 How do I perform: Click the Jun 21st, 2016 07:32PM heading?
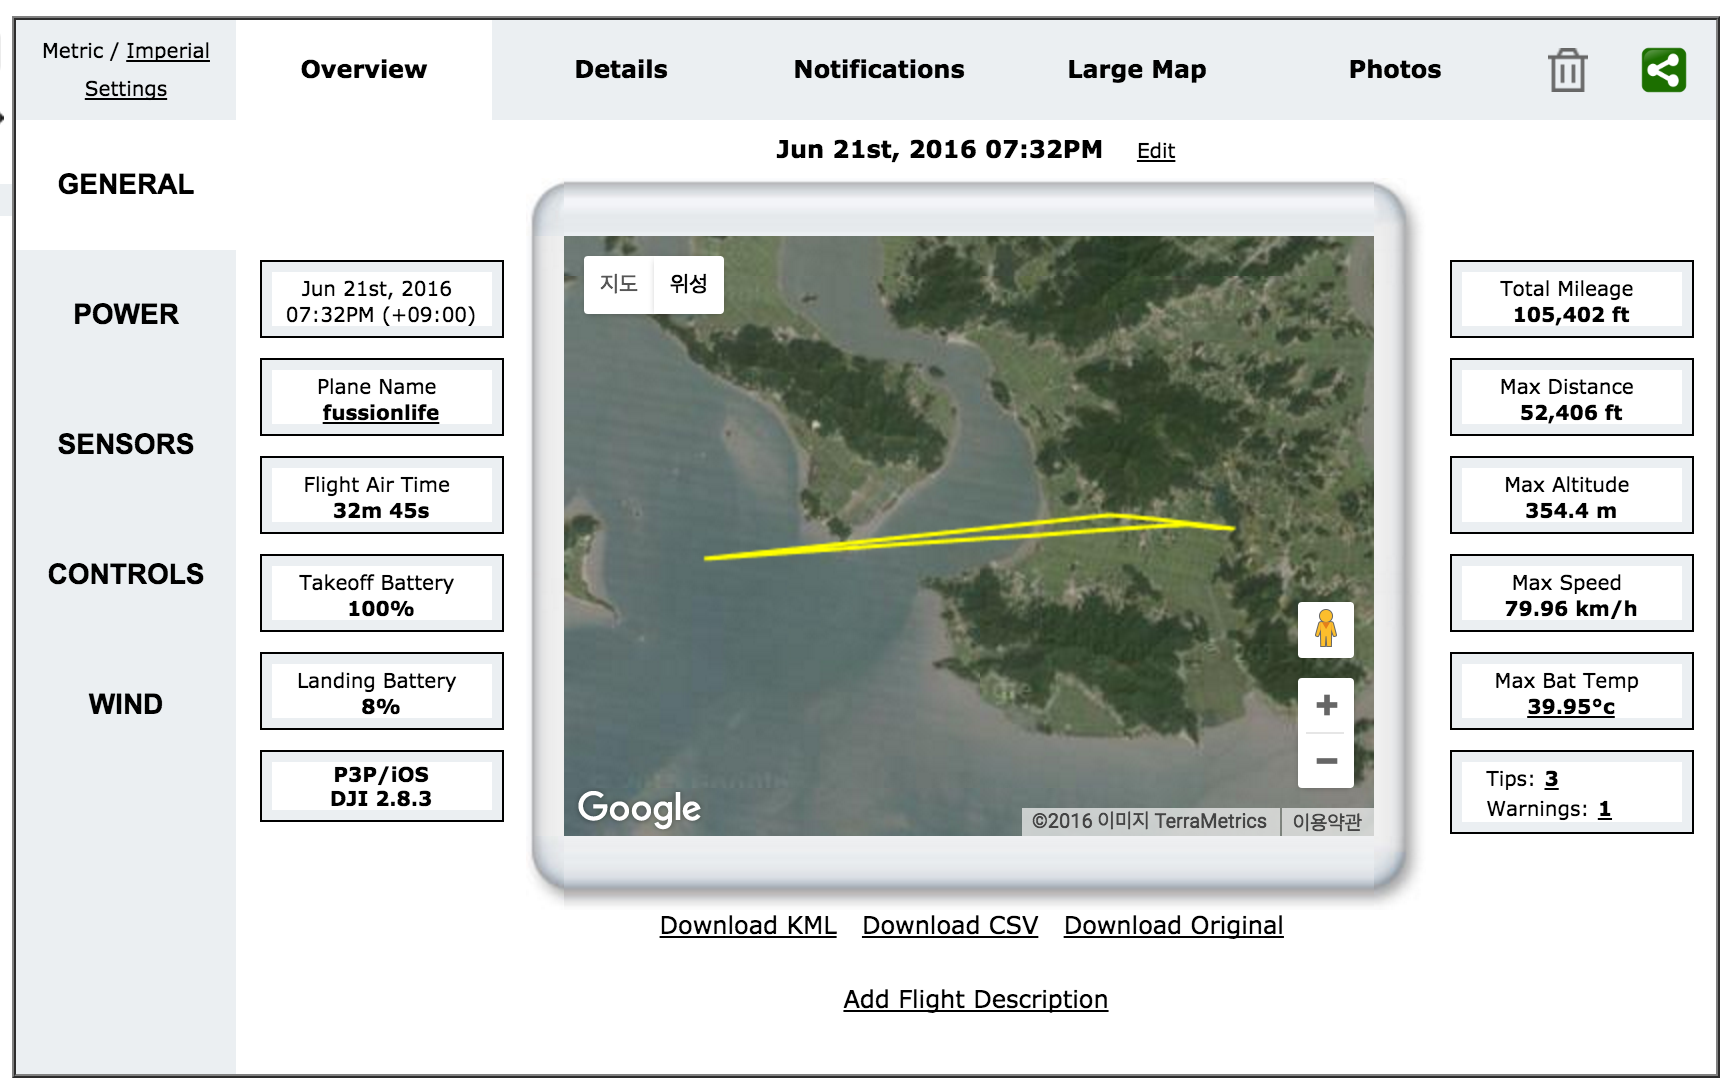pos(939,150)
